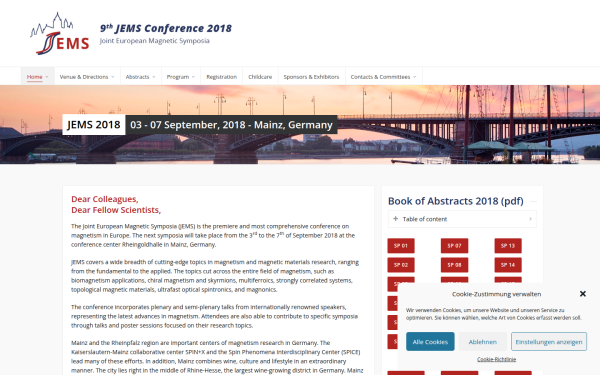Viewport: 600px width, 375px height.
Task: Open the SP 02 abstracts button
Action: coord(401,265)
